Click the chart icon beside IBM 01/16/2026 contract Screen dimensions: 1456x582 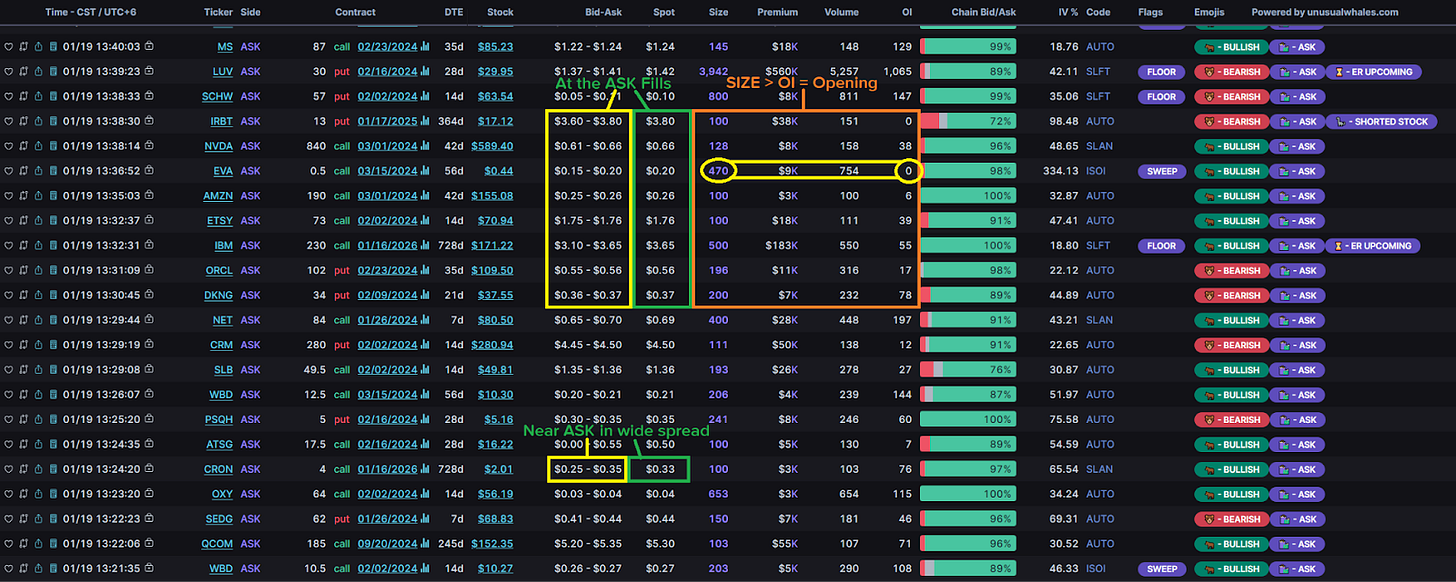pyautogui.click(x=424, y=246)
